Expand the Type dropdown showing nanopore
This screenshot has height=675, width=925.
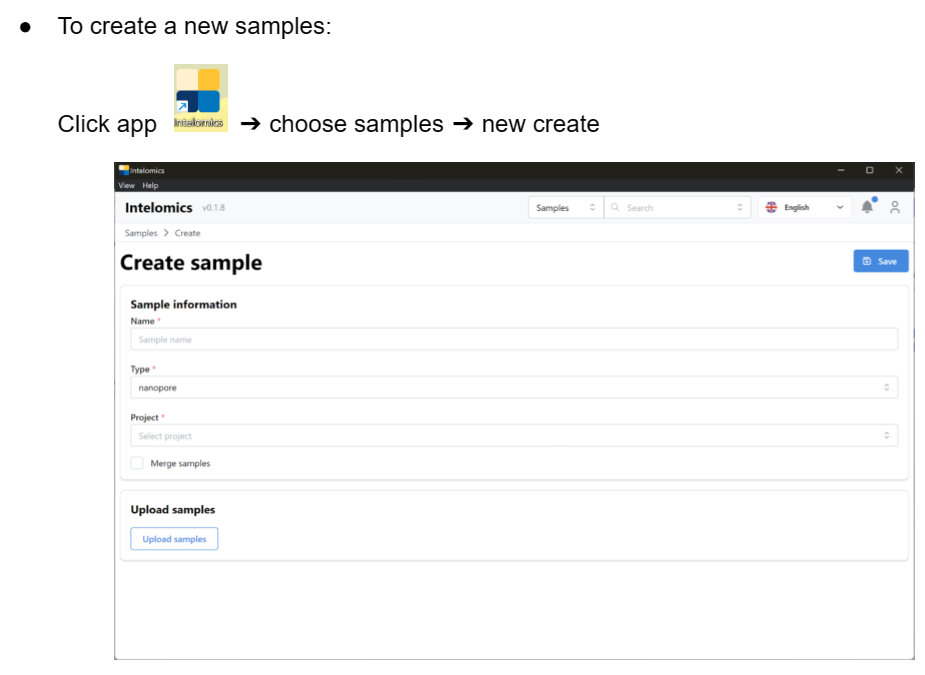[513, 387]
